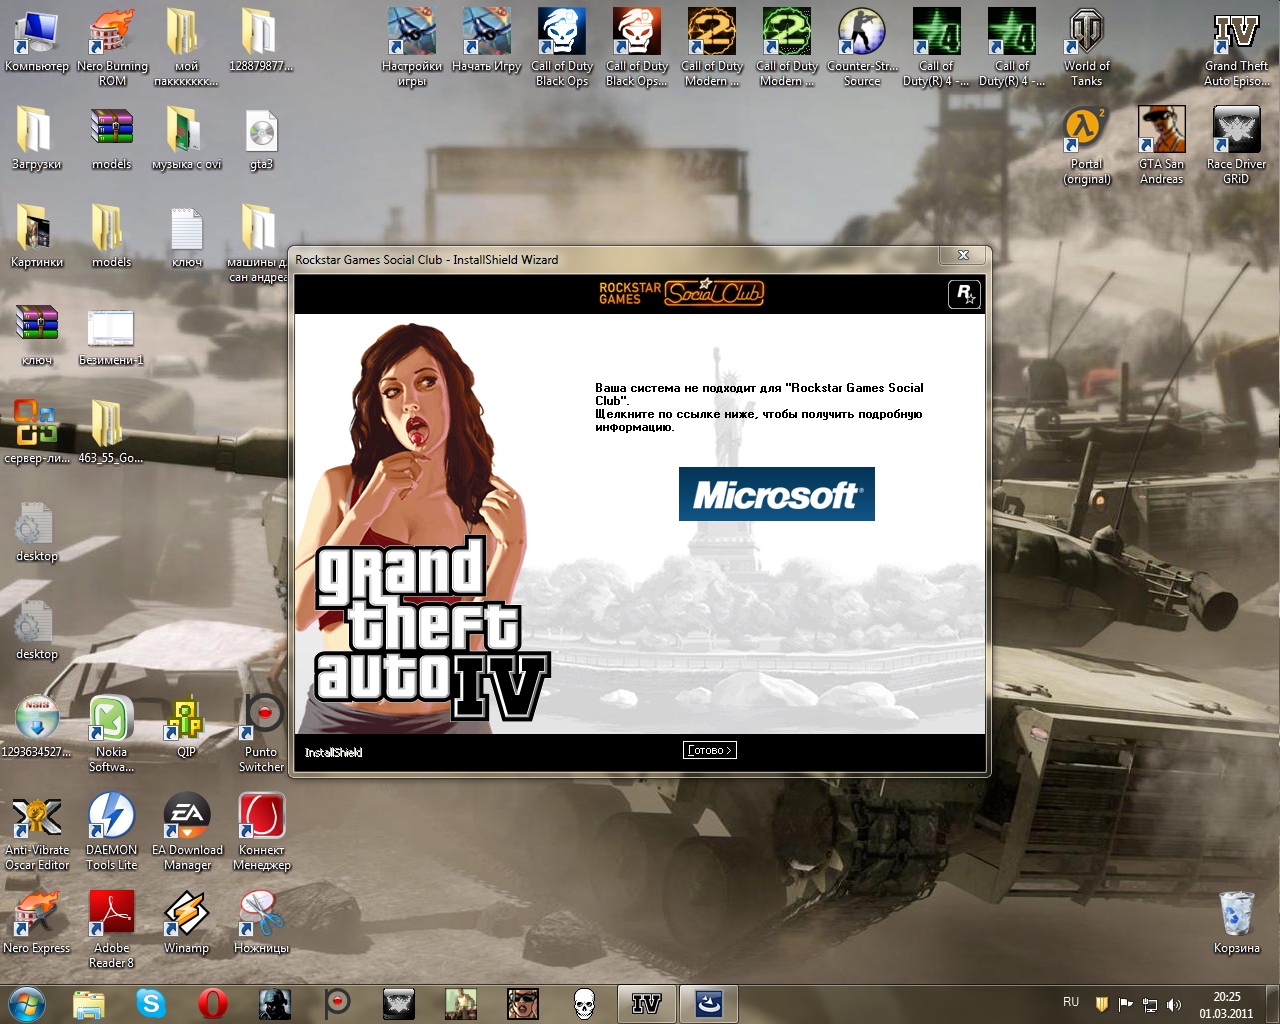Viewport: 1280px width, 1024px height.
Task: Launch DAEMON Tools Lite
Action: pos(112,830)
